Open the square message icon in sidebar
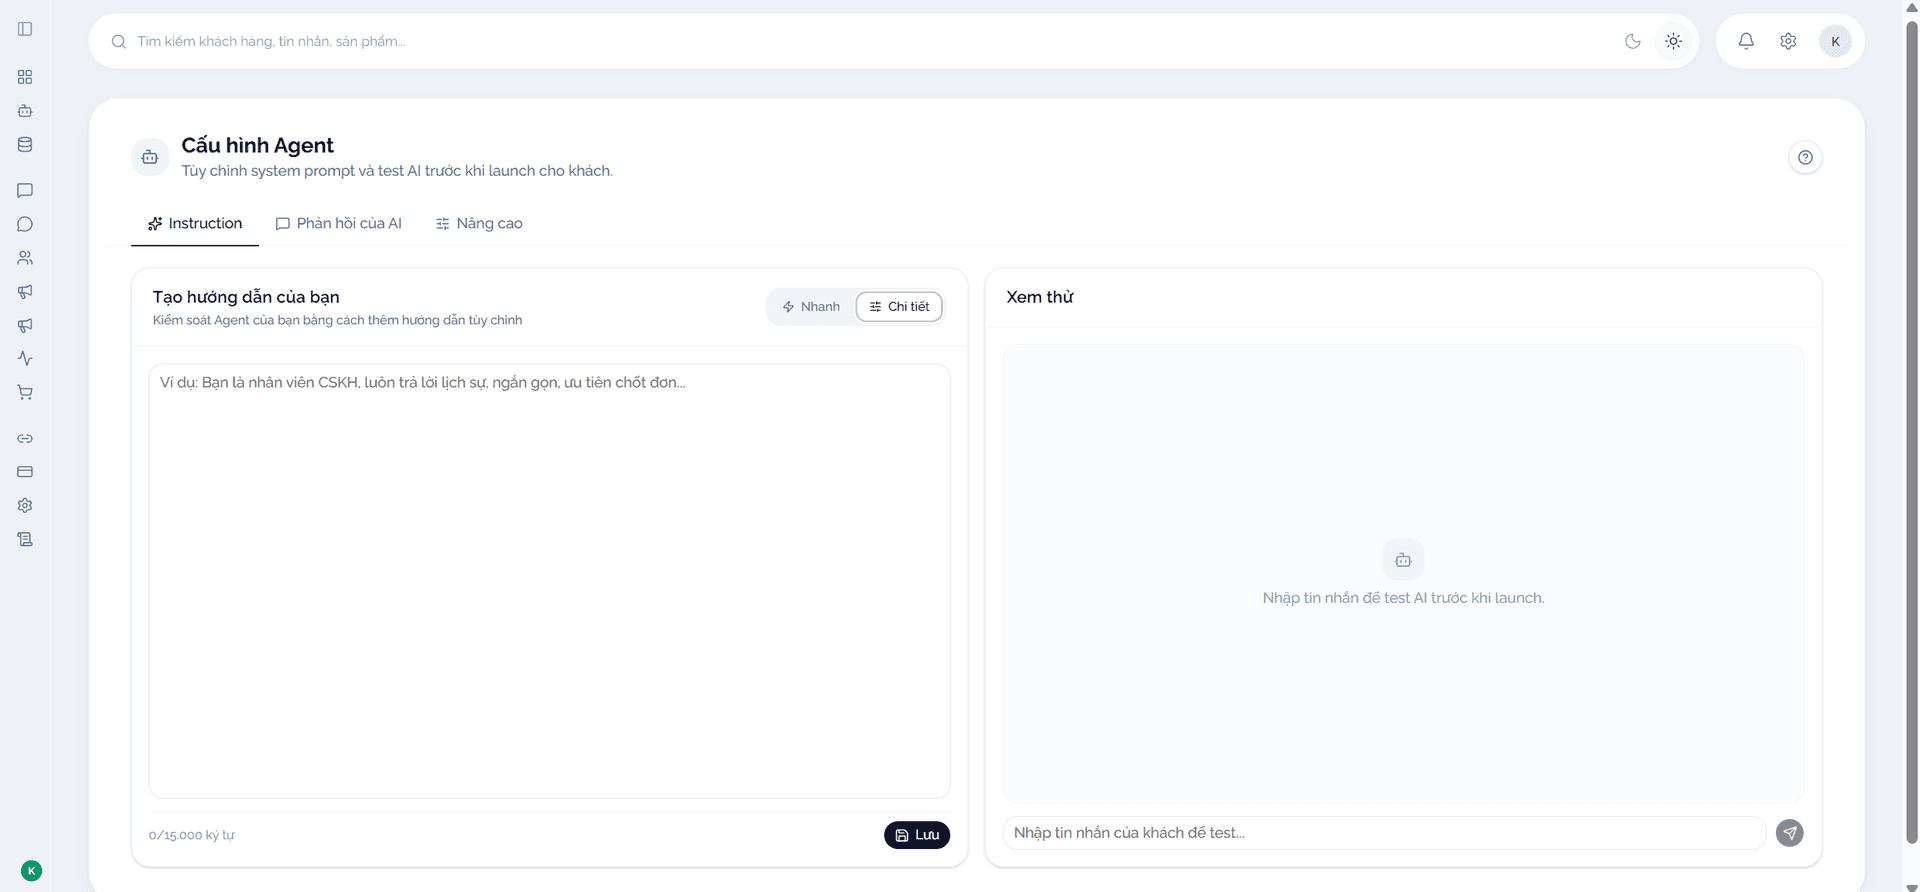This screenshot has width=1920, height=892. click(x=25, y=190)
